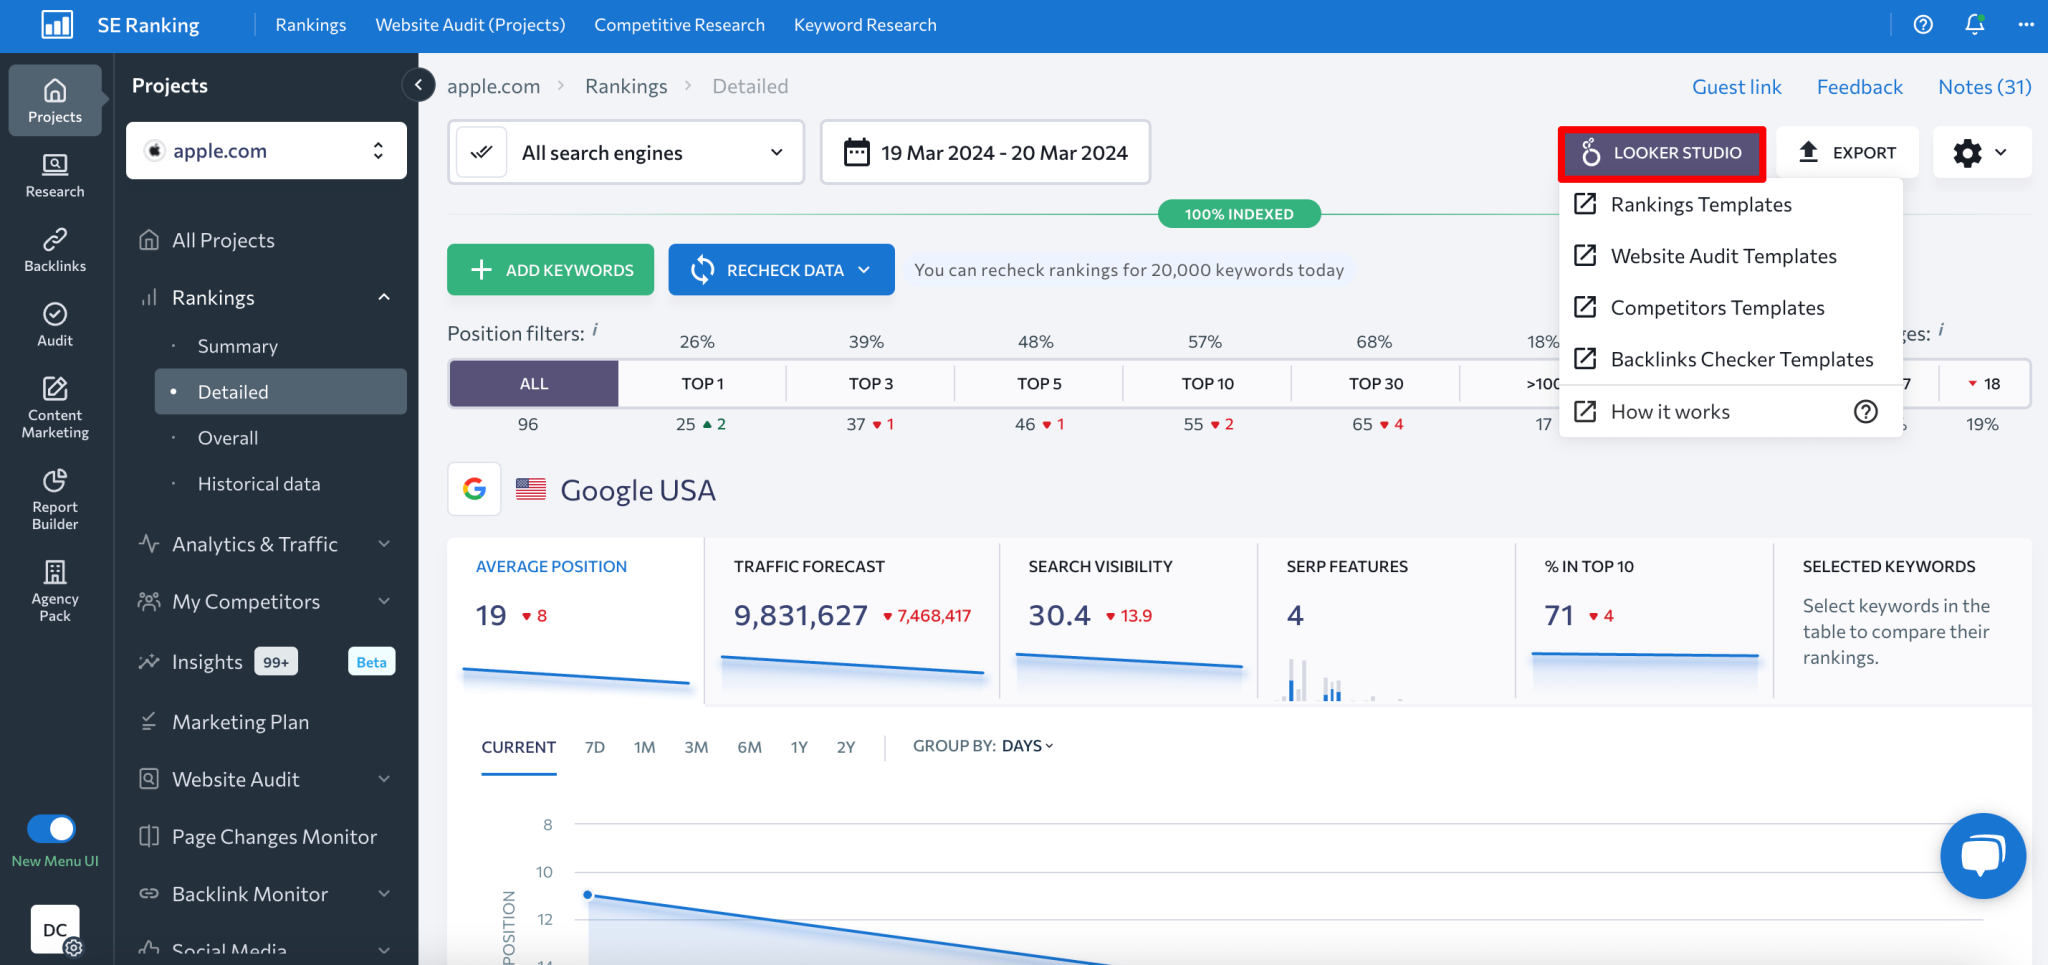
Task: Open the notifications bell
Action: (1974, 24)
